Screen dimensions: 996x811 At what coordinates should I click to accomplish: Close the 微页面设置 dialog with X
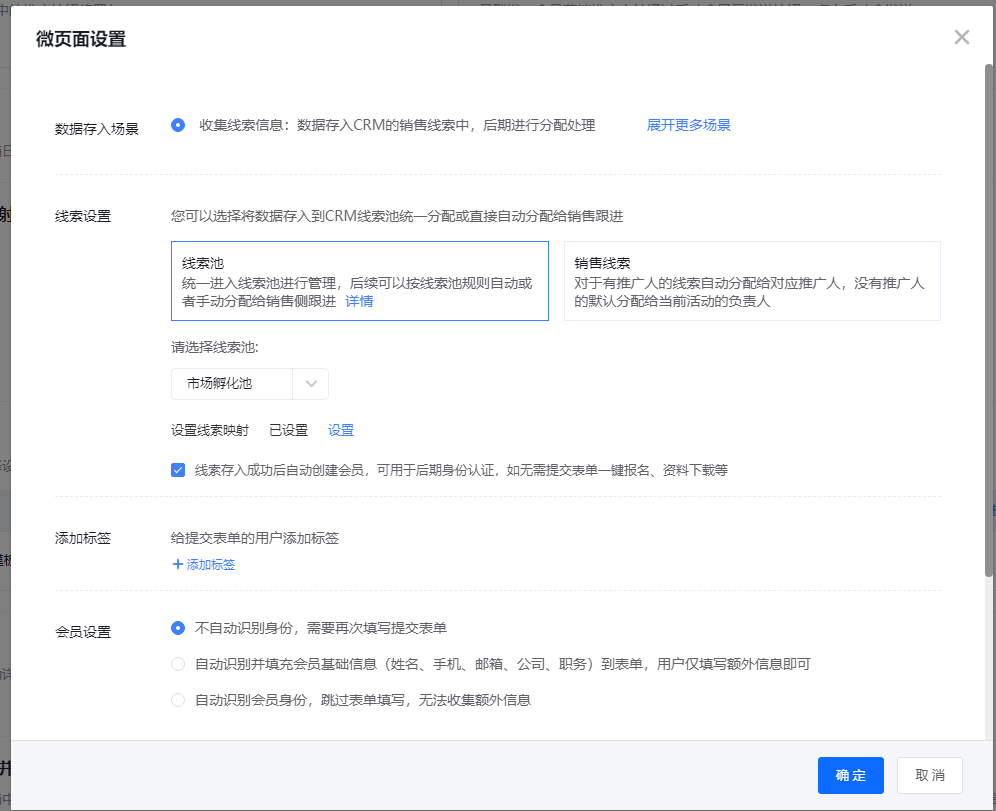pos(961,37)
